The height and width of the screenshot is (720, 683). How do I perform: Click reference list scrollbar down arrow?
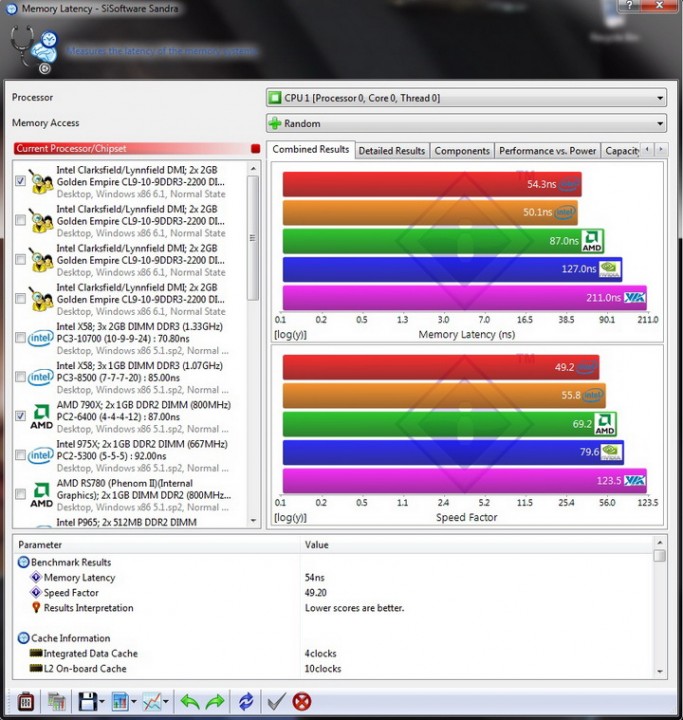(x=253, y=521)
